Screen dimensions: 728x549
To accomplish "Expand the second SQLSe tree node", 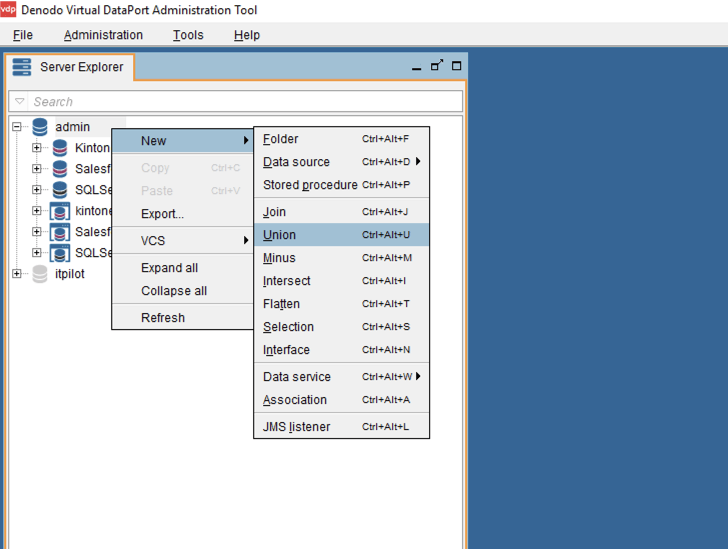I will (x=37, y=252).
